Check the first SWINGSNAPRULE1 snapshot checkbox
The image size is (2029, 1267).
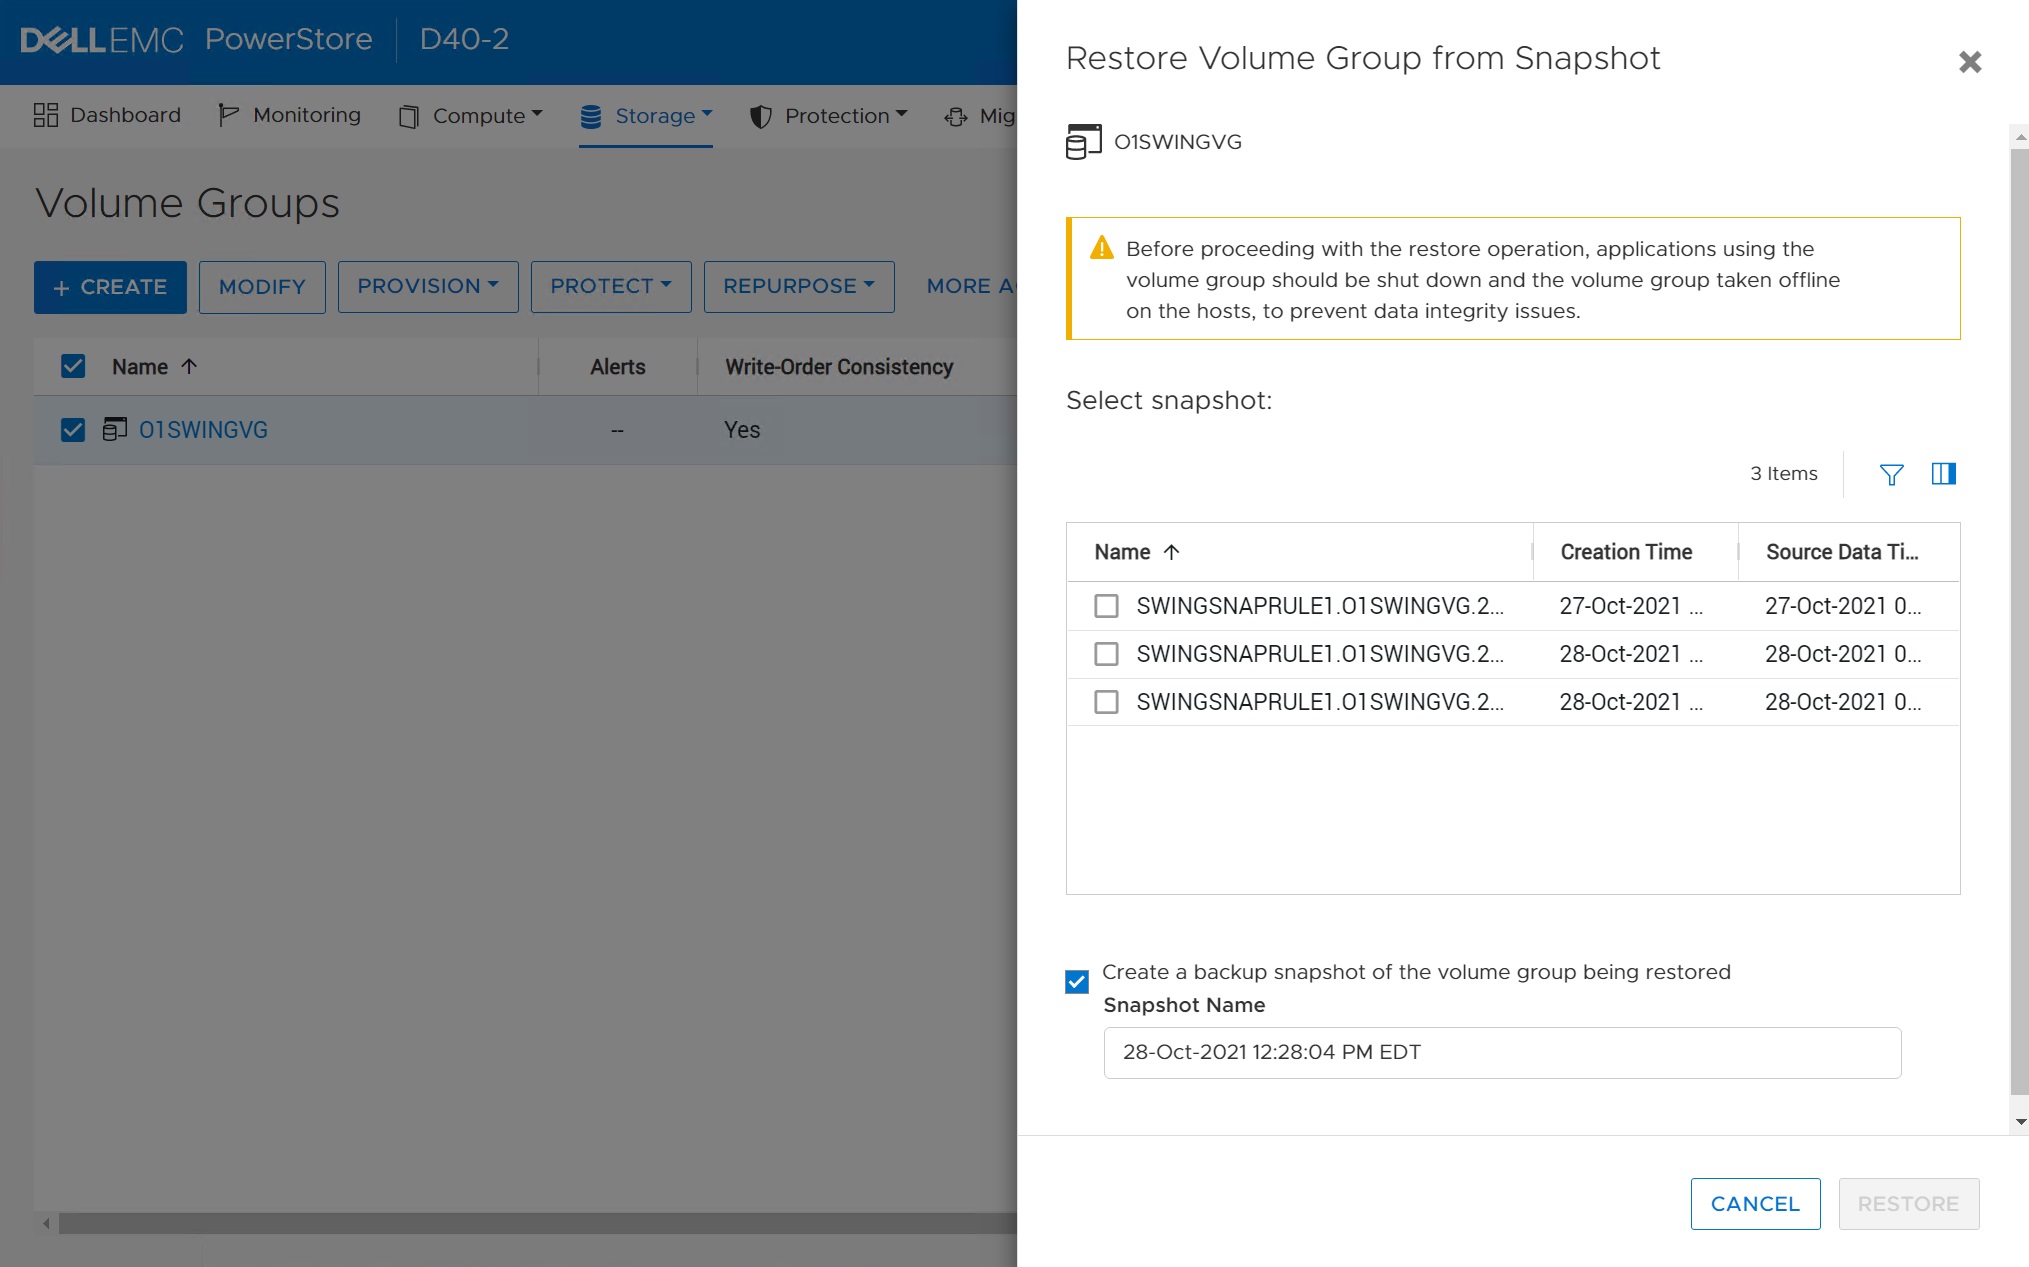click(x=1106, y=606)
